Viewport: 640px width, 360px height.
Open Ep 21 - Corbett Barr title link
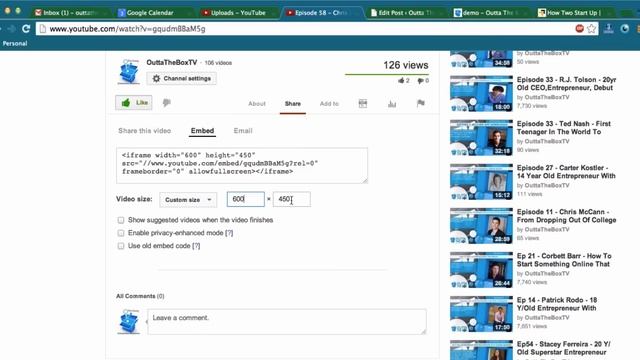[564, 260]
